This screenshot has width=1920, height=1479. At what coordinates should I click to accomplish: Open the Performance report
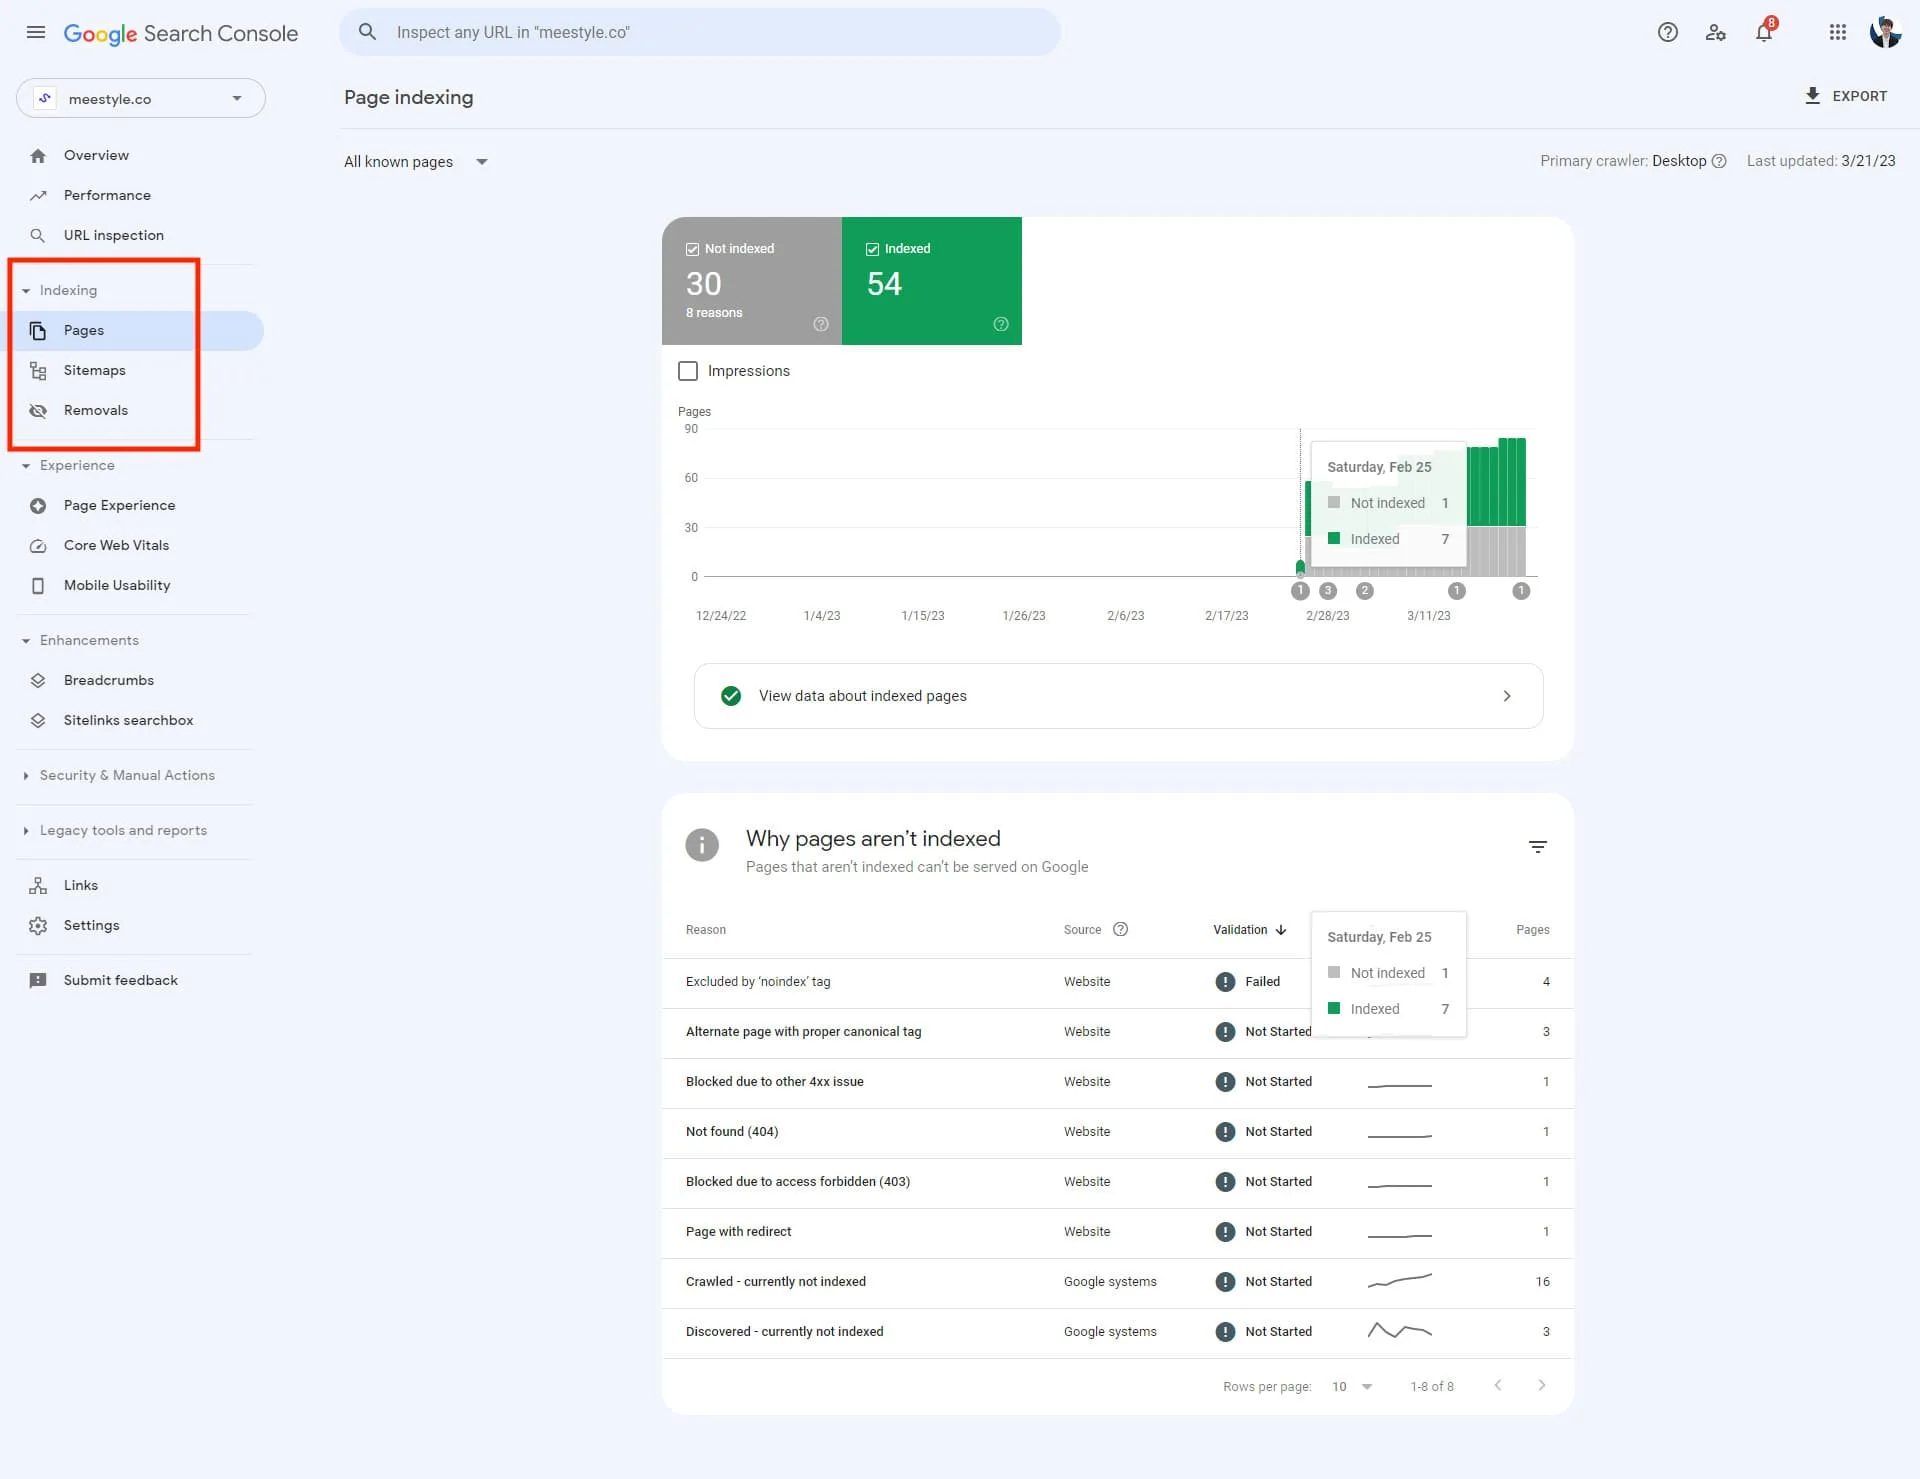pos(107,195)
